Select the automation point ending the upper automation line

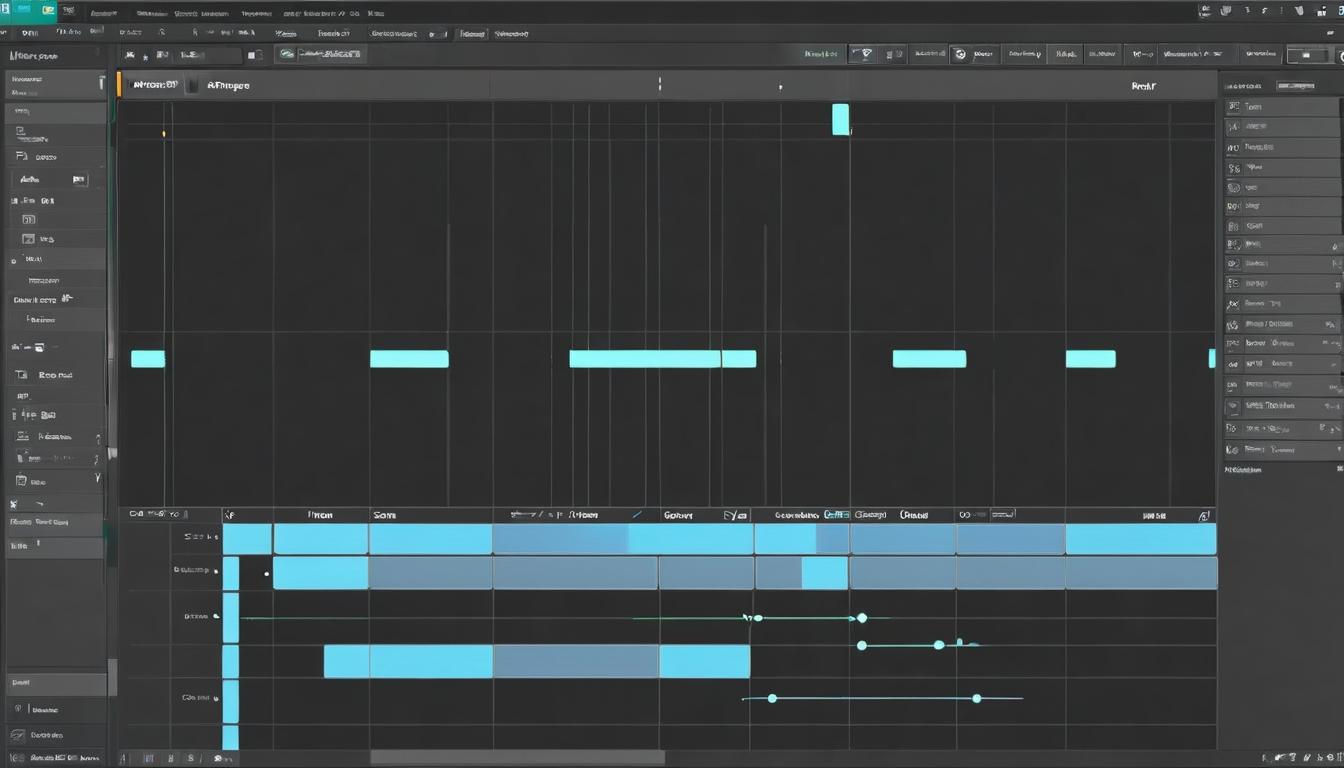(x=862, y=618)
